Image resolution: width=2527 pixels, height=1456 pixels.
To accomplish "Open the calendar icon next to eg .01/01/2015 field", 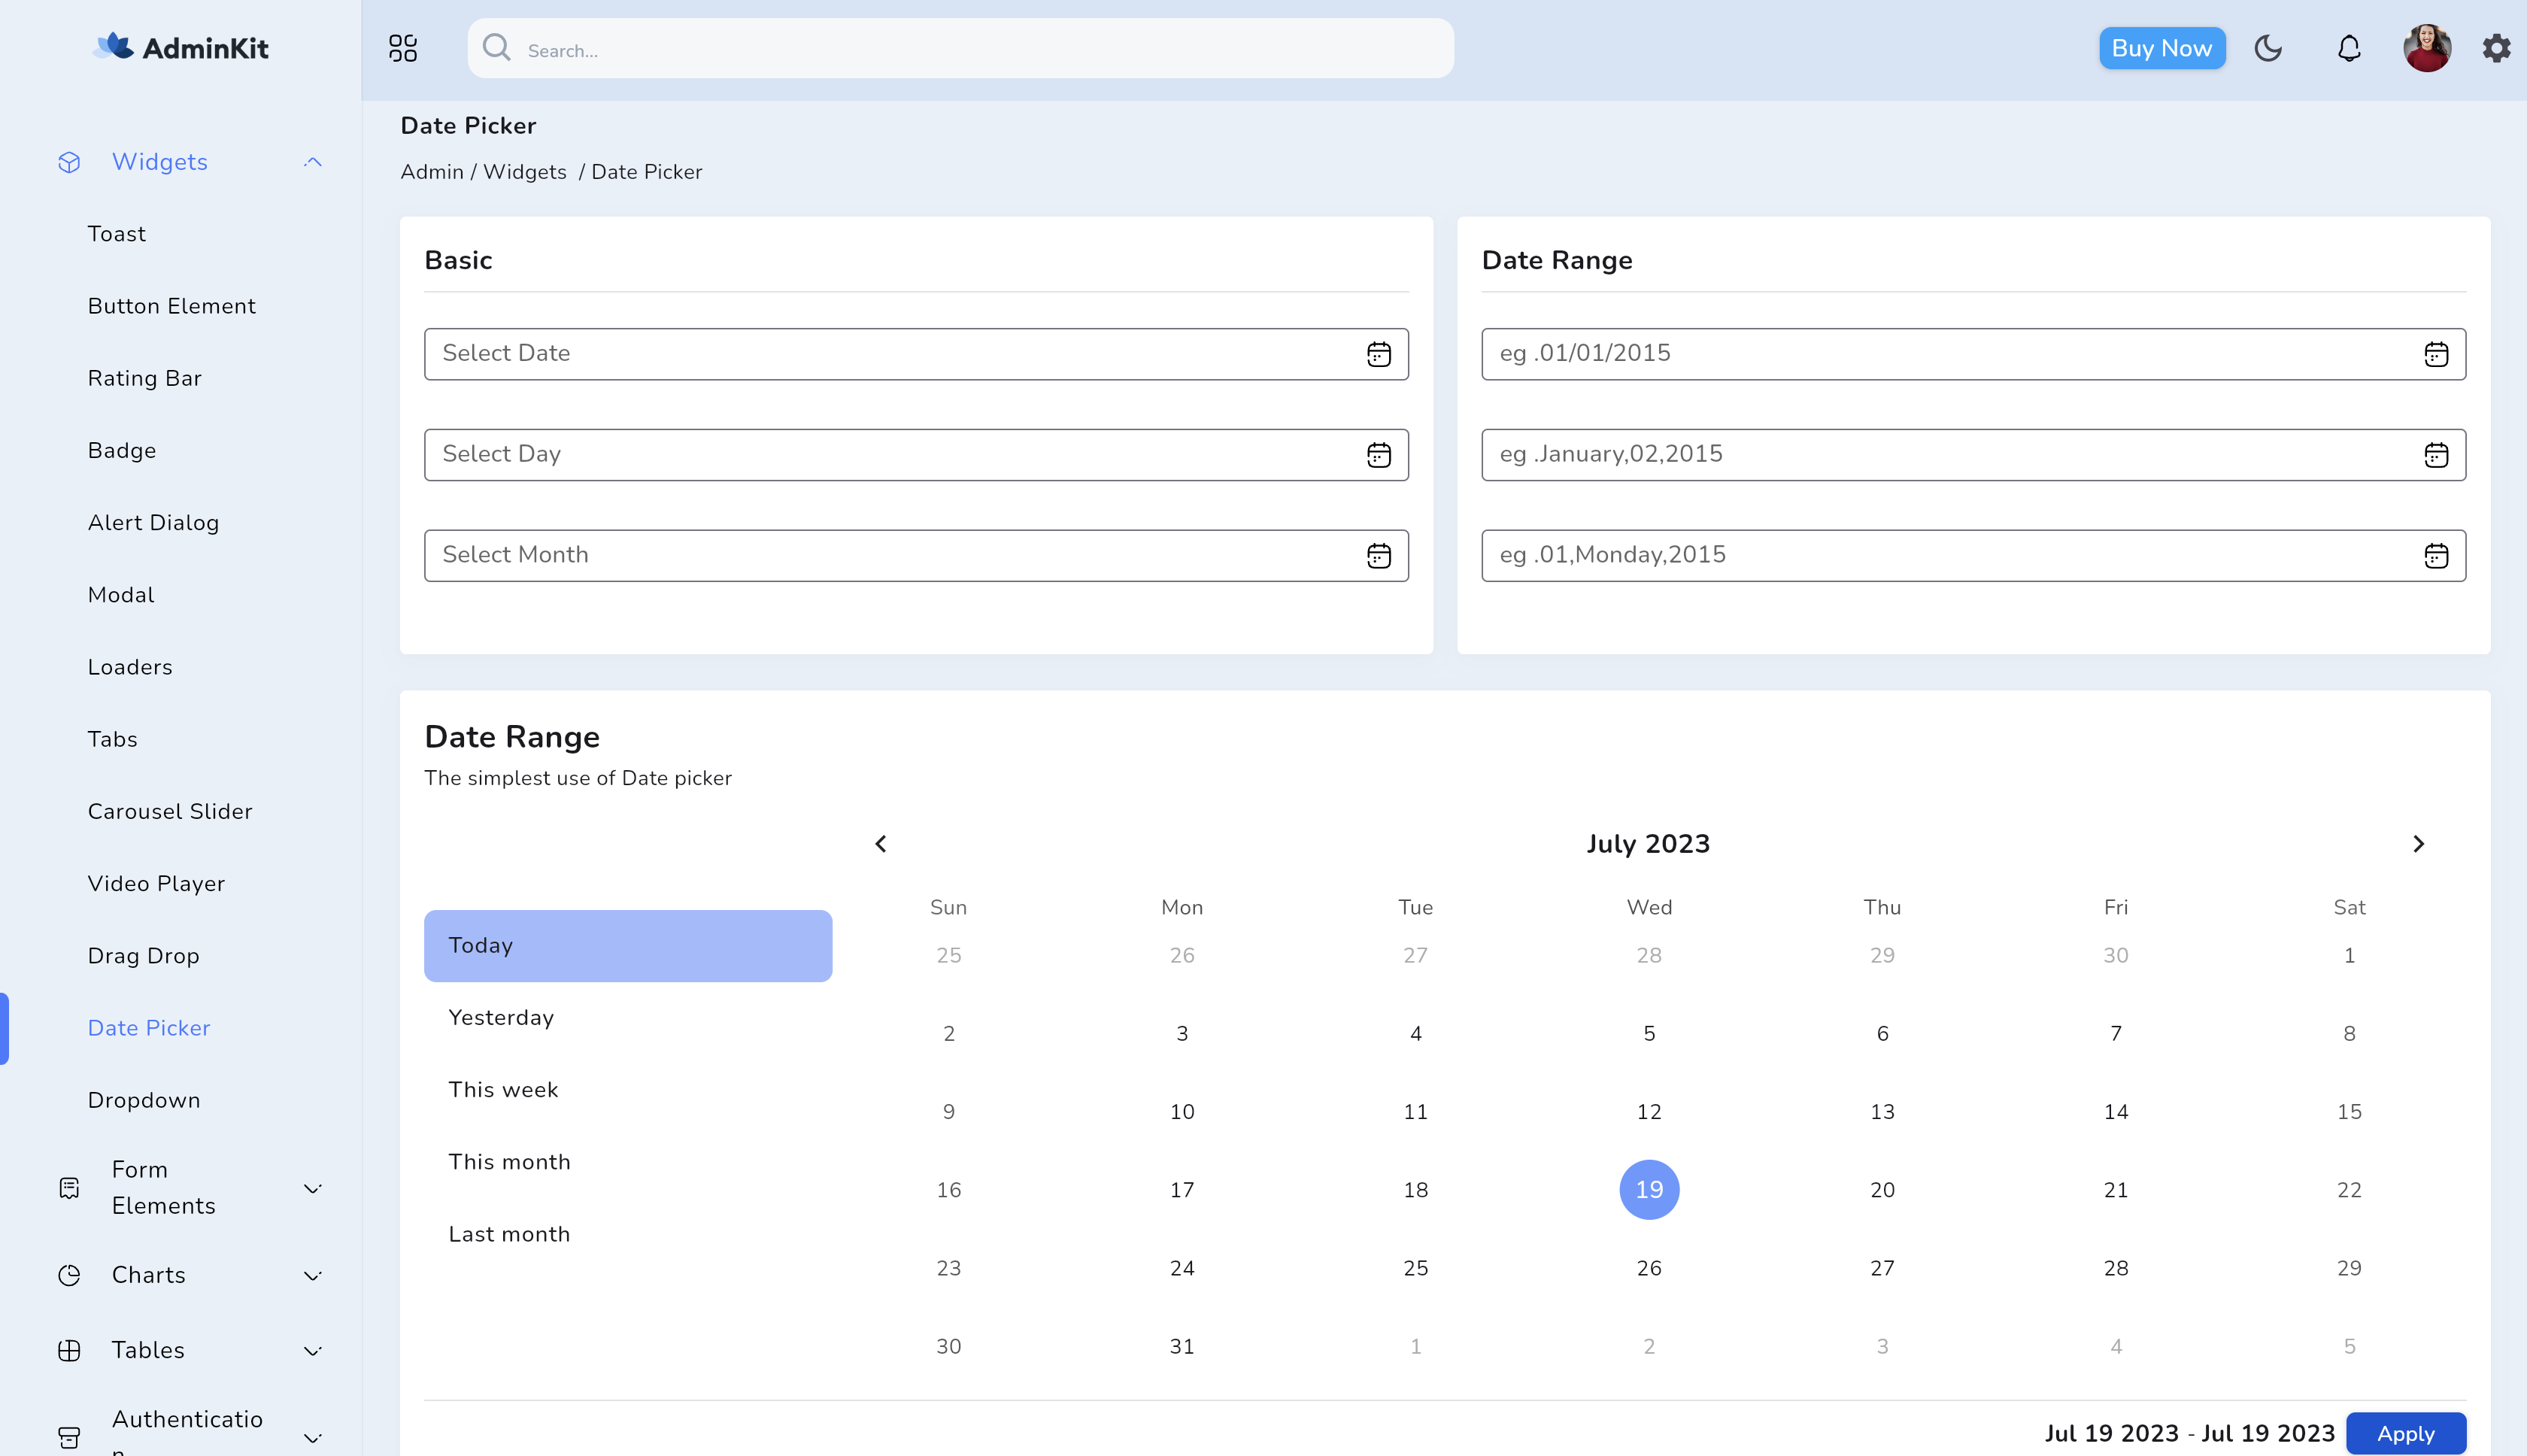I will [x=2435, y=354].
